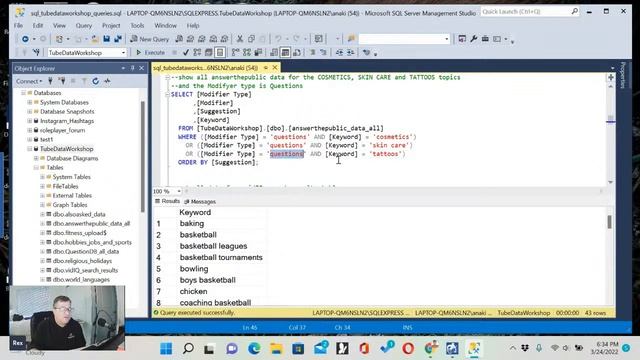Toggle the Results to File option
This screenshot has height=360, width=640.
point(297,53)
